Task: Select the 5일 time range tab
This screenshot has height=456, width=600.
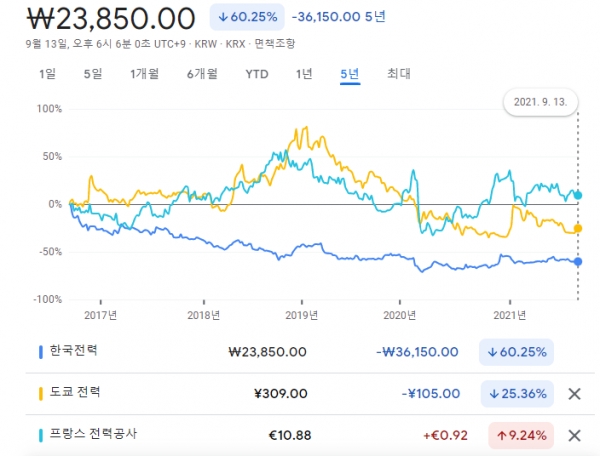Action: [x=93, y=73]
